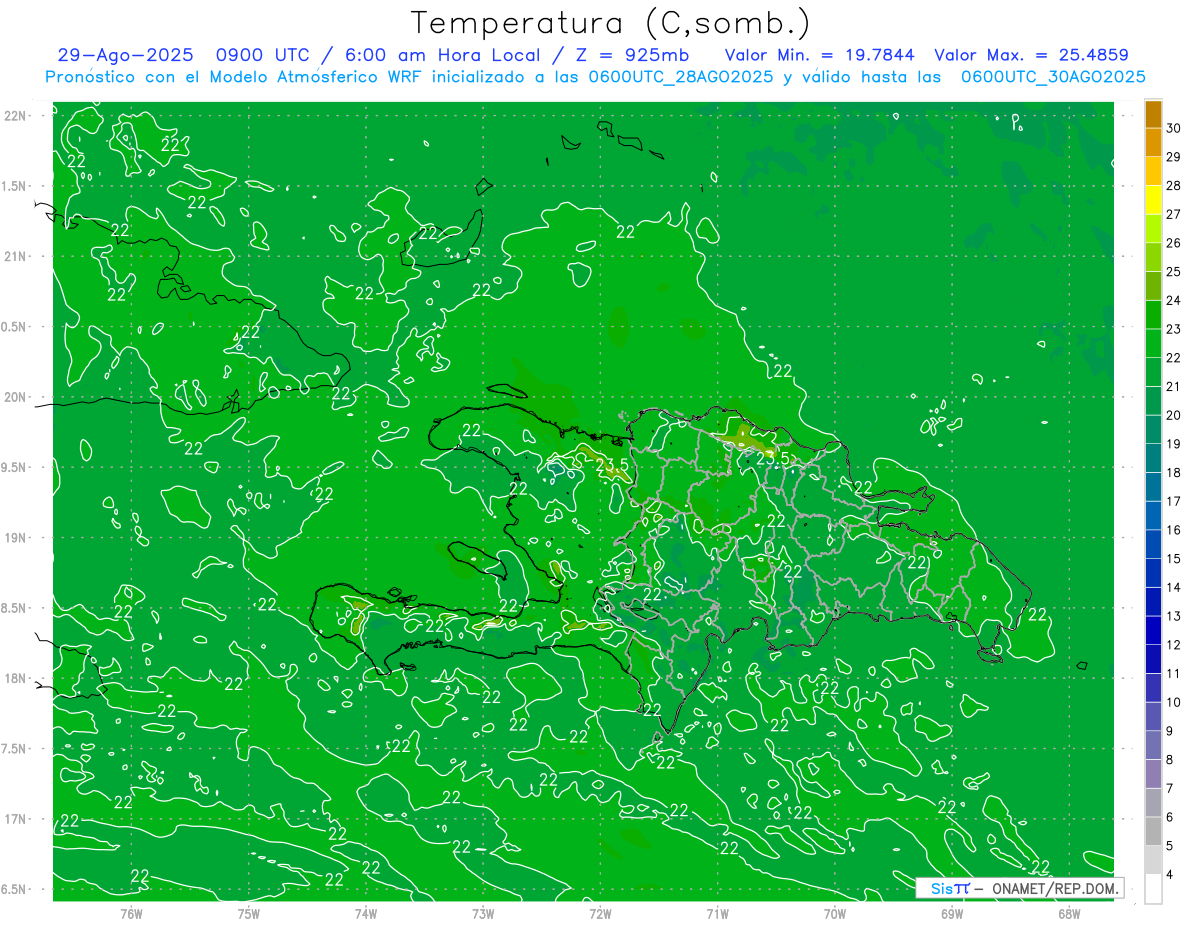Click the 68W longitude axis label
Screen dimensions: 1200x927
(1069, 914)
